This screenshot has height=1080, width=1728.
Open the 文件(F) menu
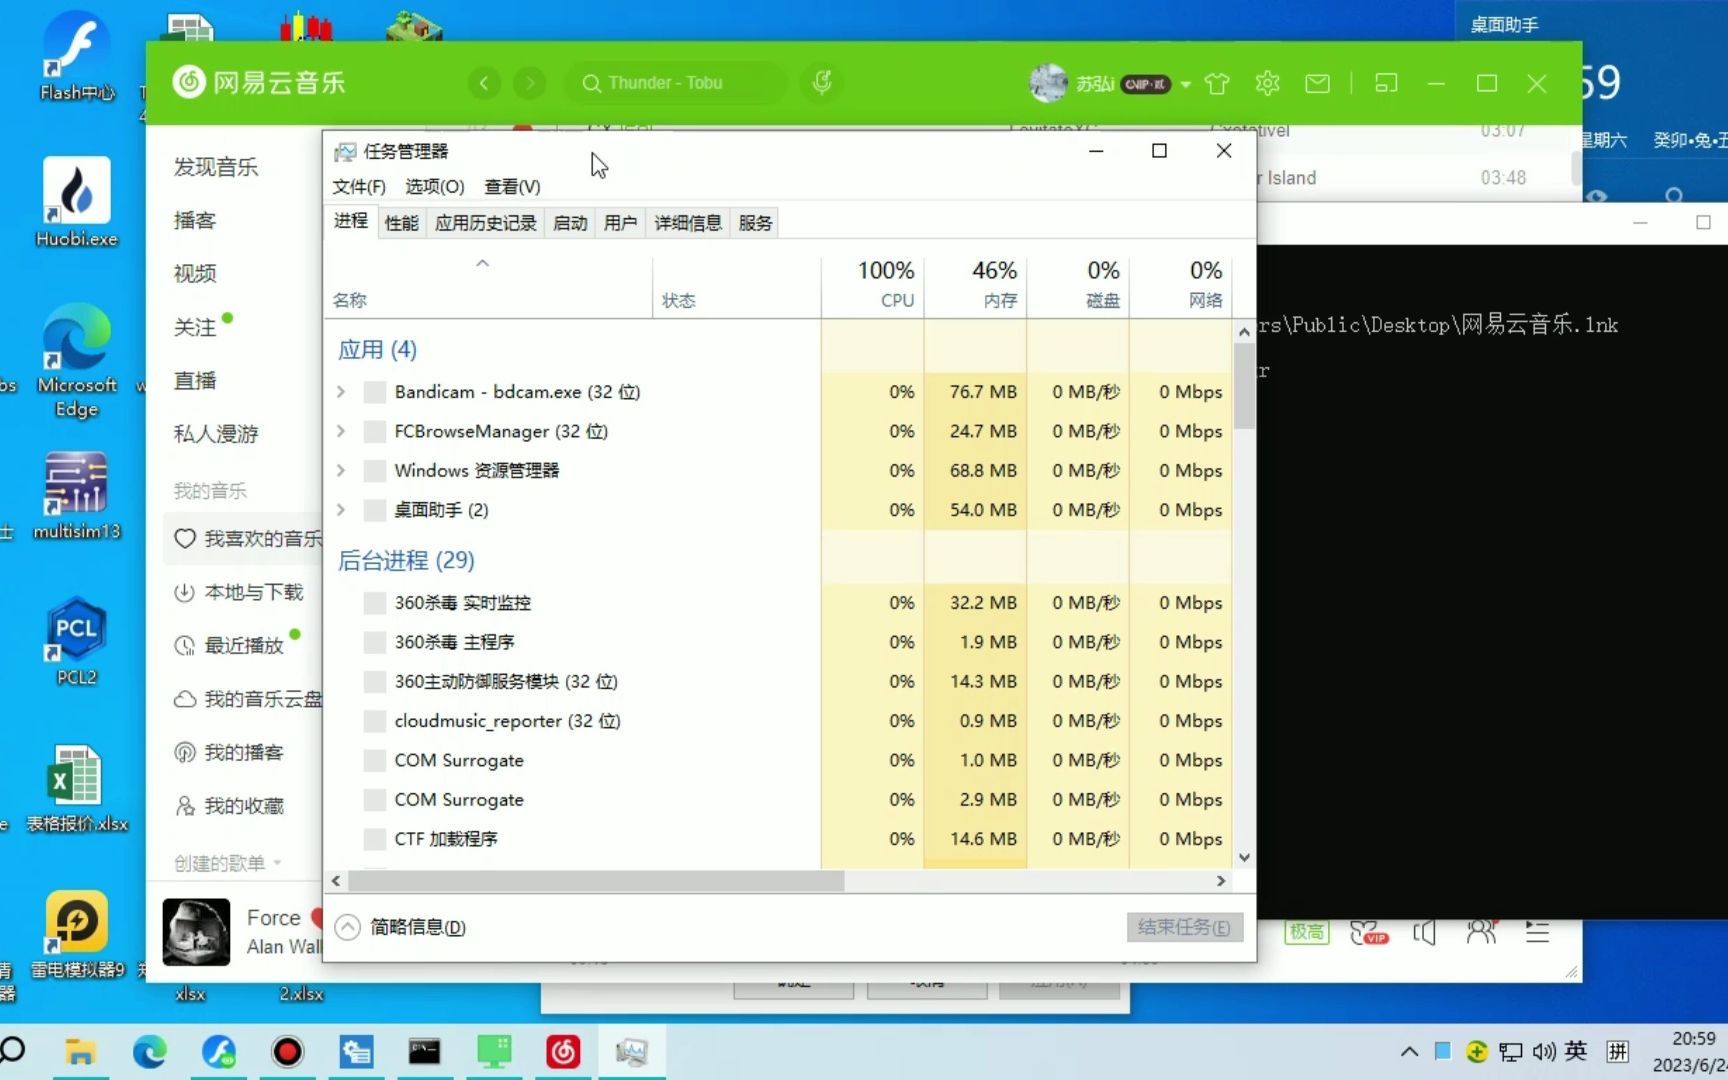click(x=358, y=187)
